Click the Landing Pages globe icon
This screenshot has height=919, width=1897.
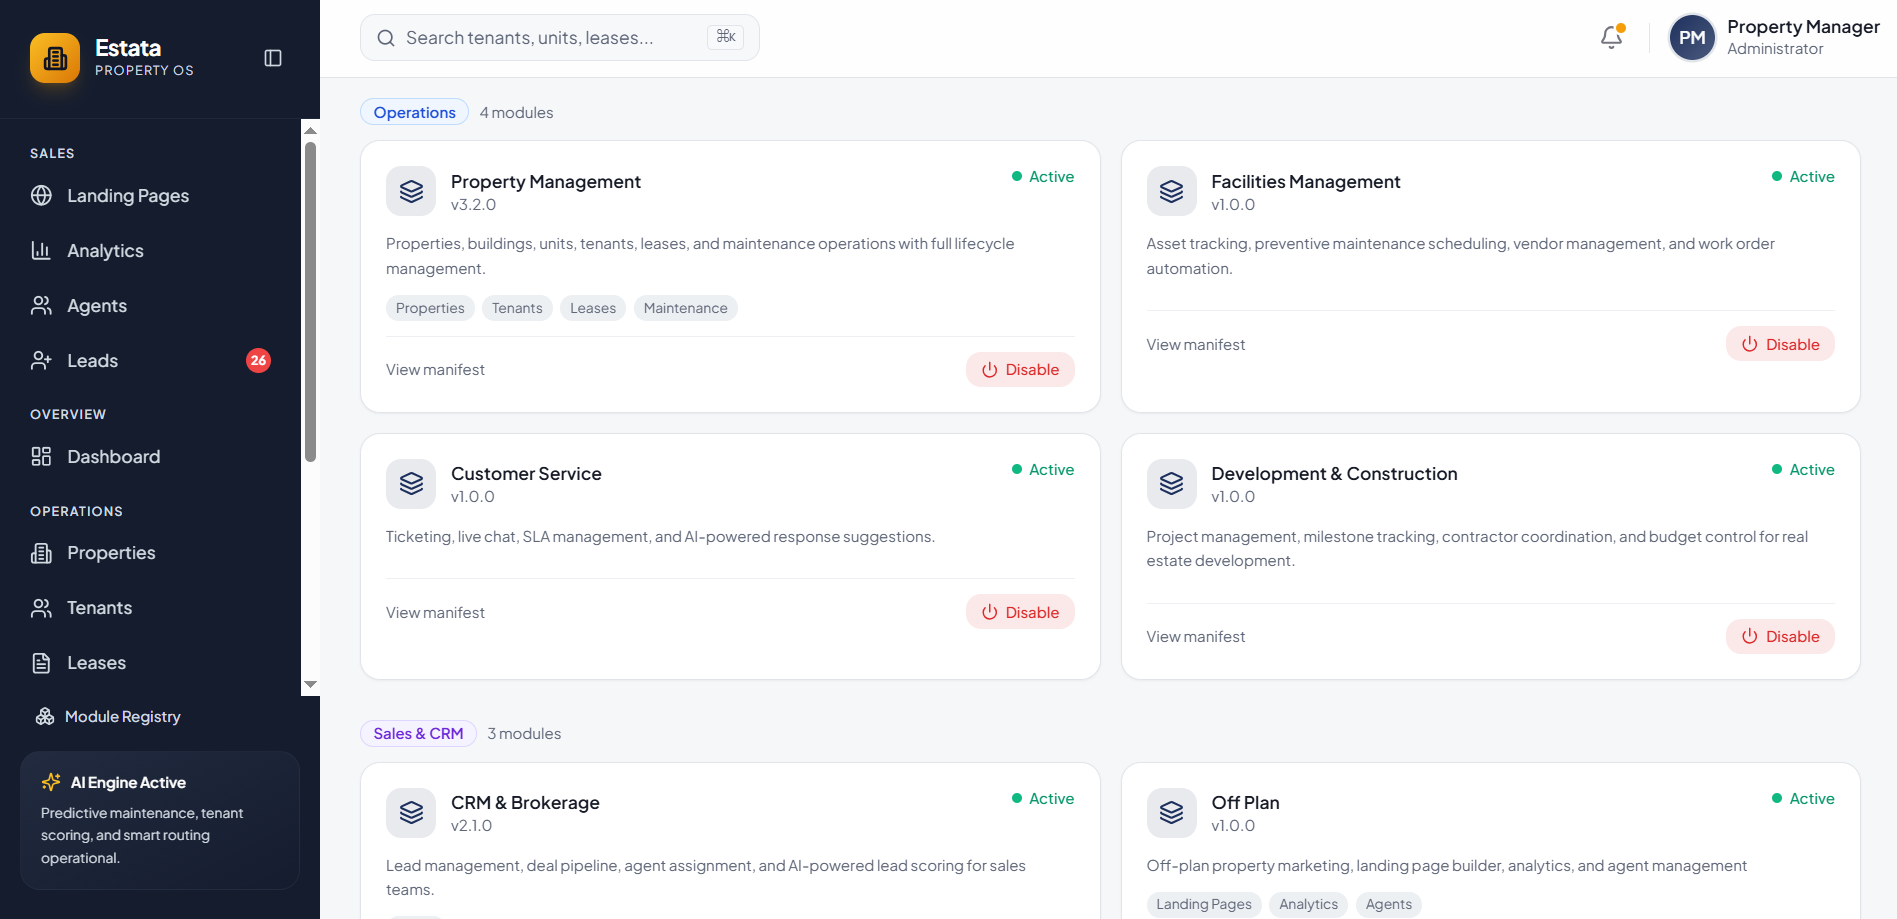pyautogui.click(x=41, y=196)
